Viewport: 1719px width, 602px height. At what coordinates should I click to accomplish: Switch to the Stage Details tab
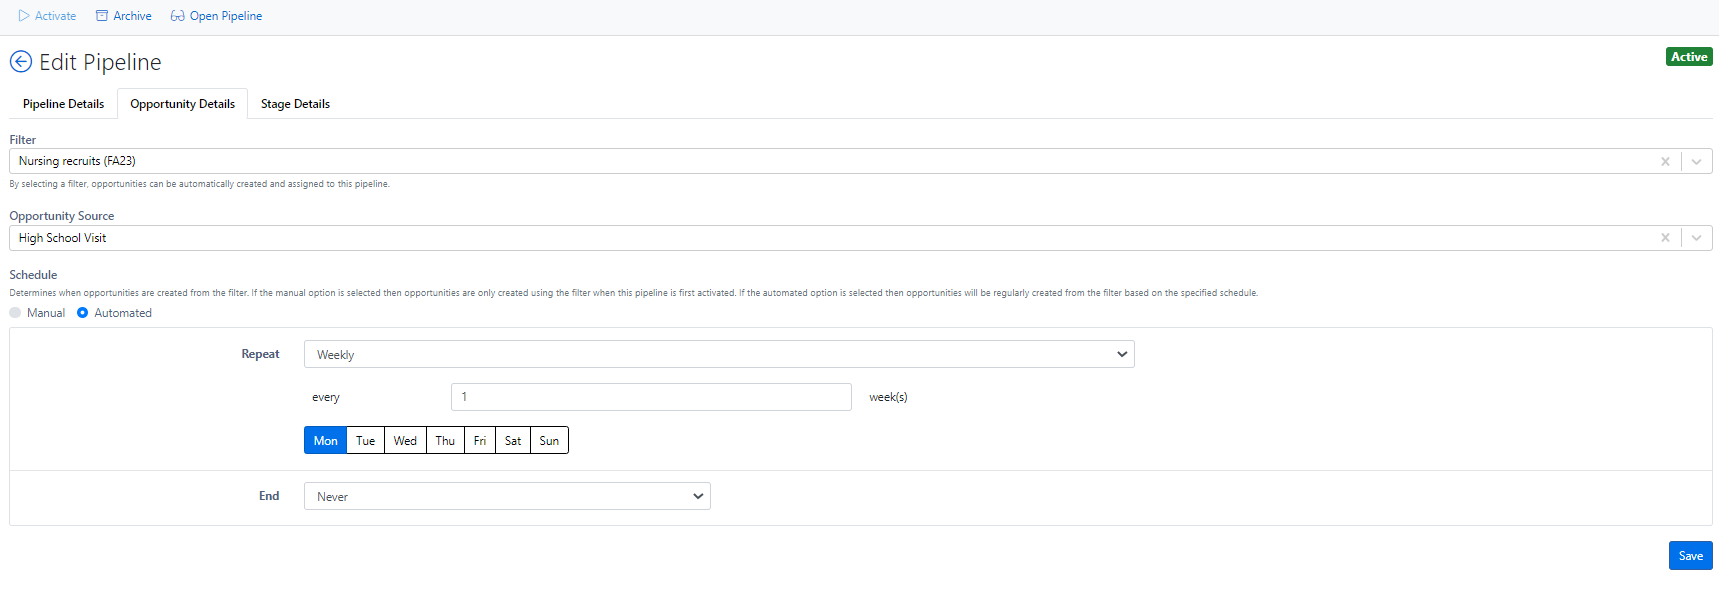point(295,104)
